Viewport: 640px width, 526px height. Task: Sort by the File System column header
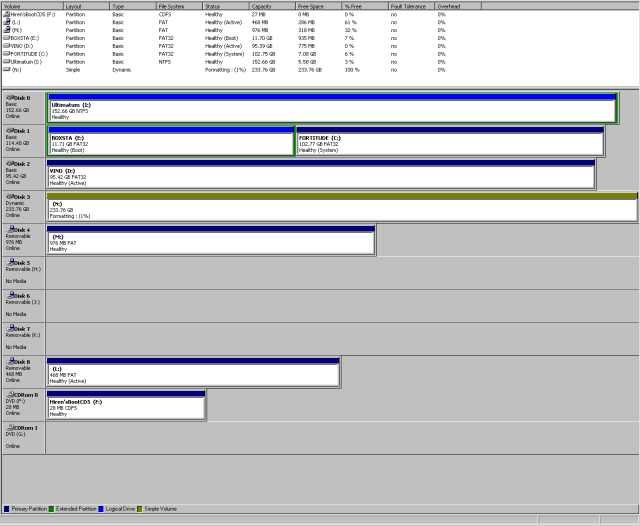point(179,6)
